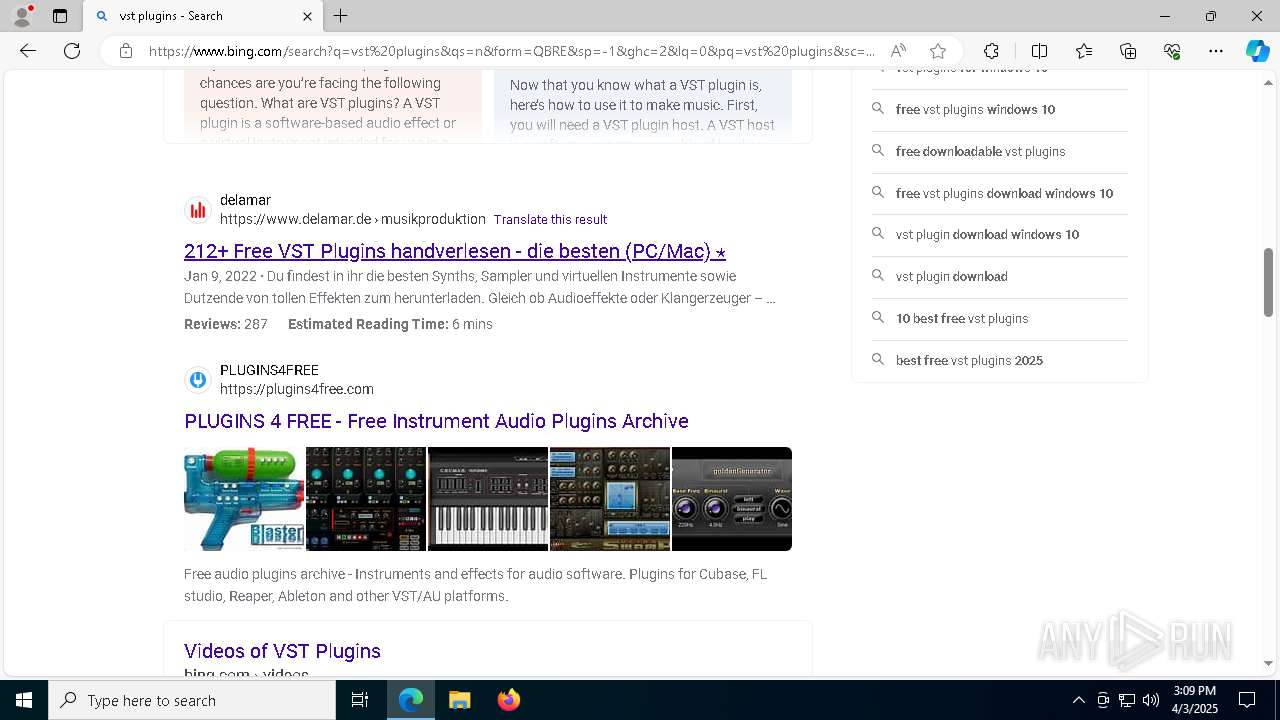Open the Windows Start menu
1280x720 pixels.
[x=24, y=700]
